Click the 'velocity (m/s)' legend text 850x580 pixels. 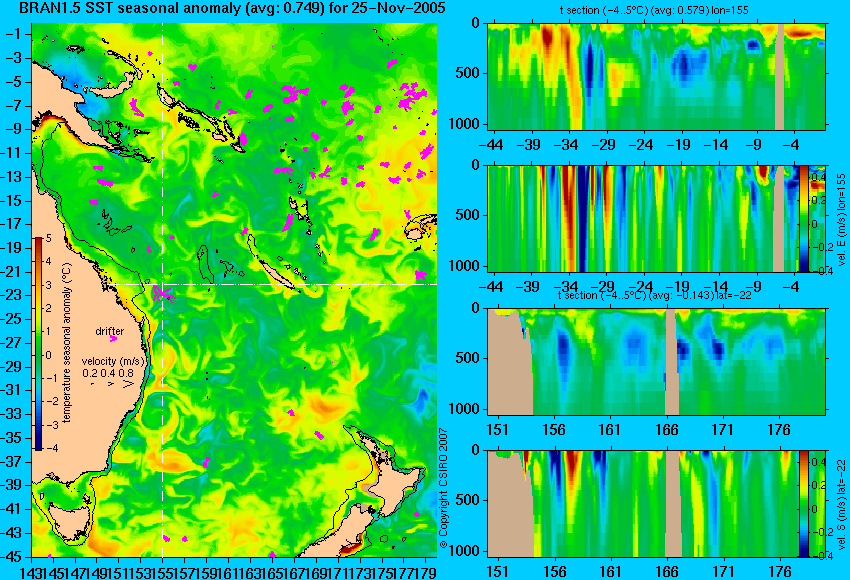[113, 361]
